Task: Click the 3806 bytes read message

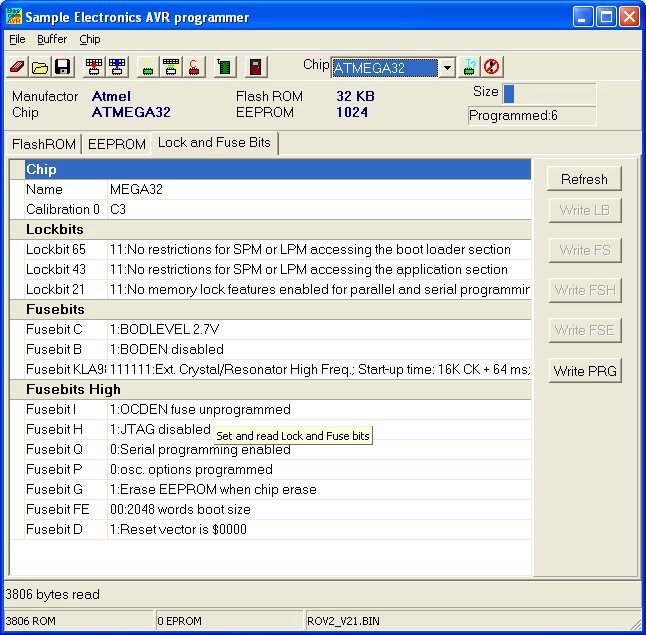Action: point(52,594)
